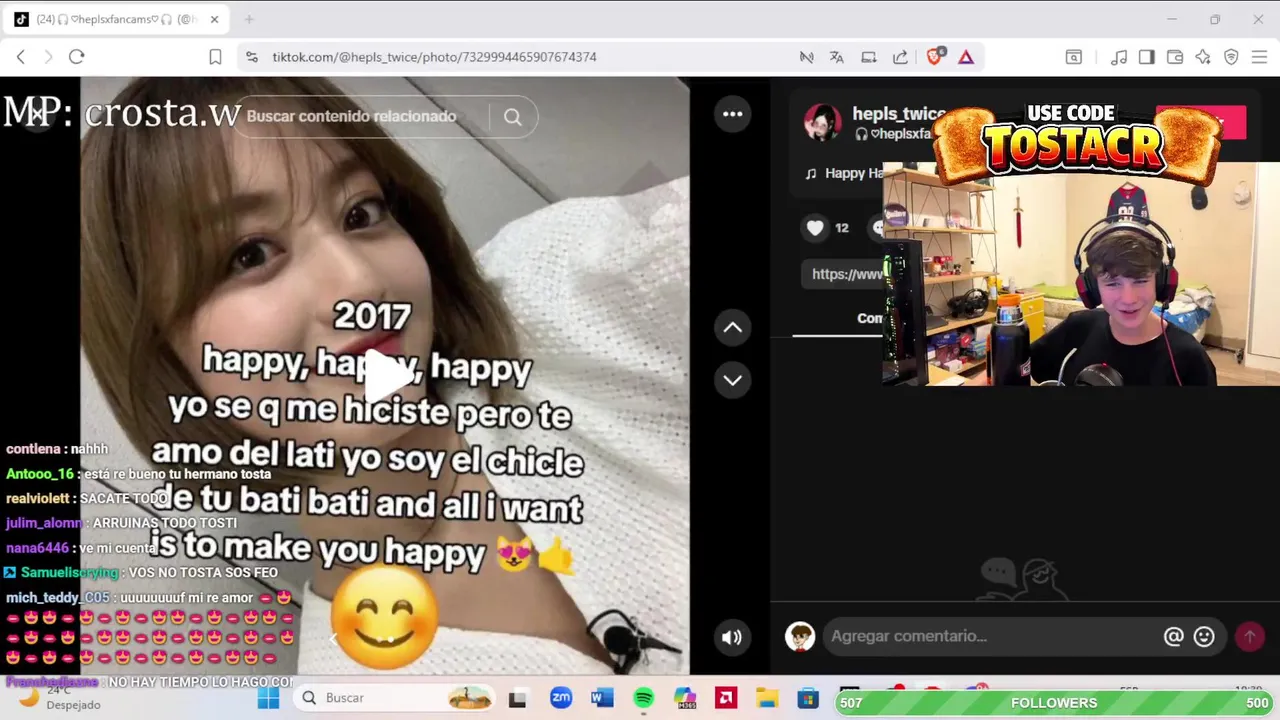Go back to the previous page
Screen dimensions: 1280x720
(20, 57)
